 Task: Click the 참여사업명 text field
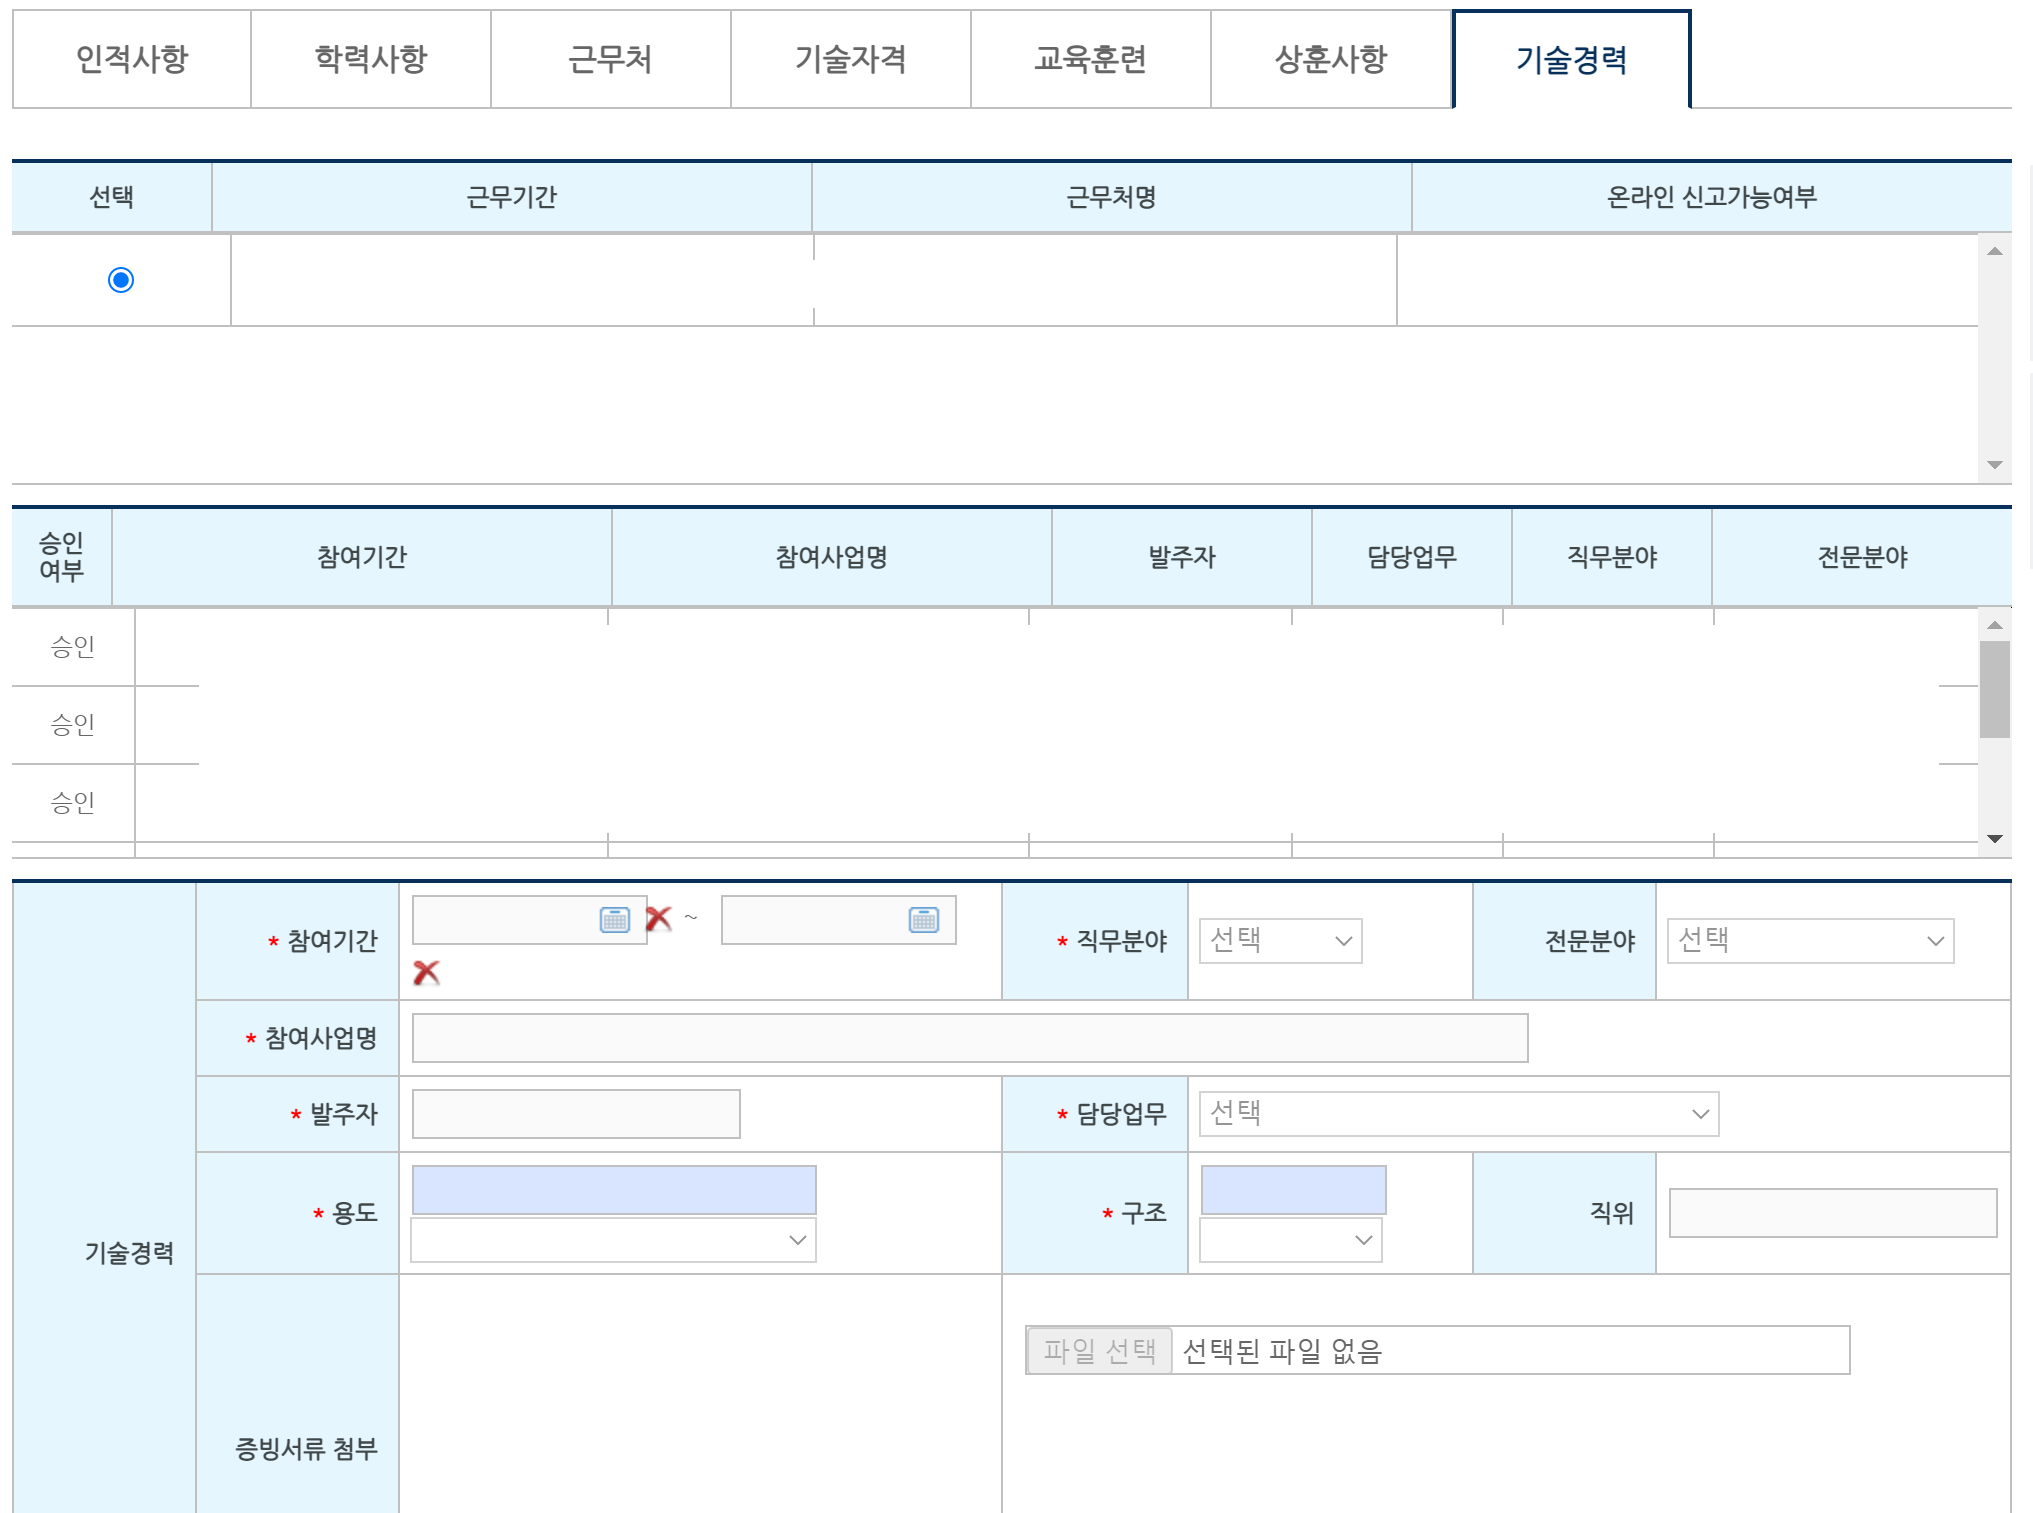tap(969, 1038)
